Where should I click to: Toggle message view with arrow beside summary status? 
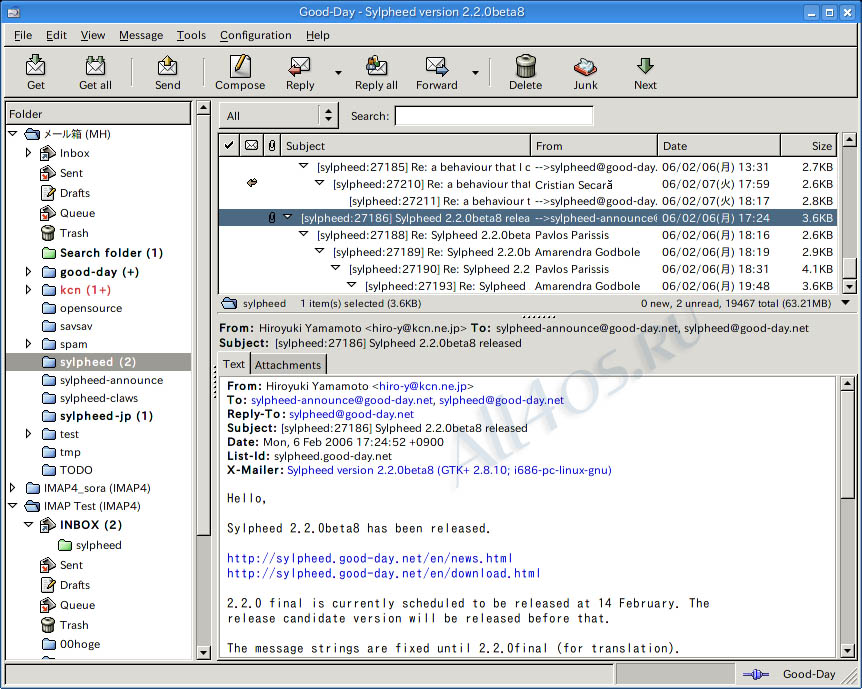pyautogui.click(x=847, y=302)
